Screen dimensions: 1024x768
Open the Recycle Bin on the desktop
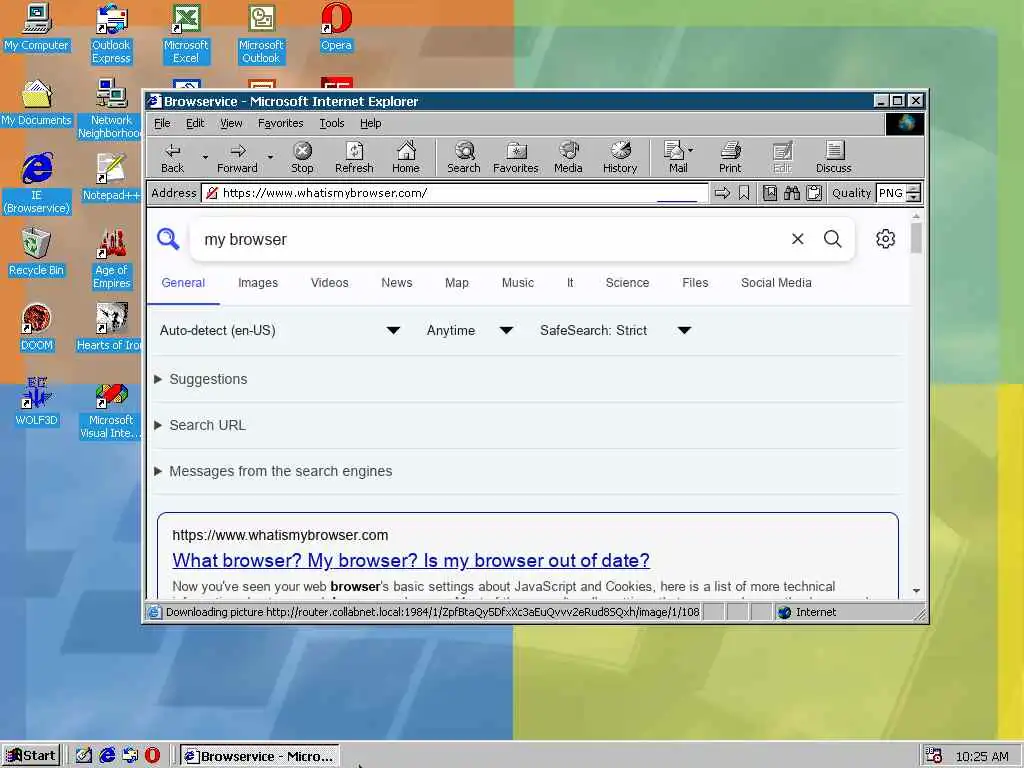(x=37, y=252)
